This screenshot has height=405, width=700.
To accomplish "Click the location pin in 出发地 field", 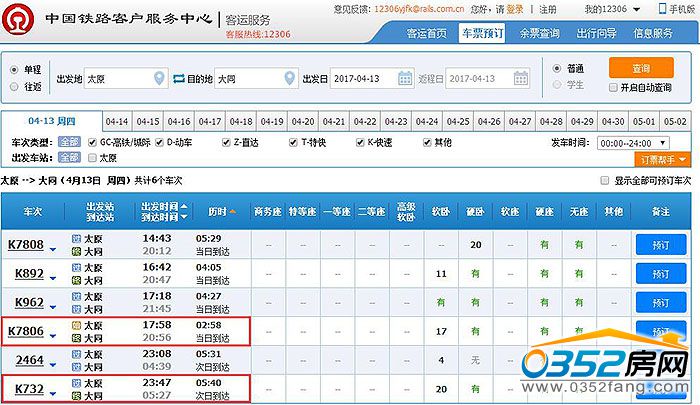I will pos(159,78).
